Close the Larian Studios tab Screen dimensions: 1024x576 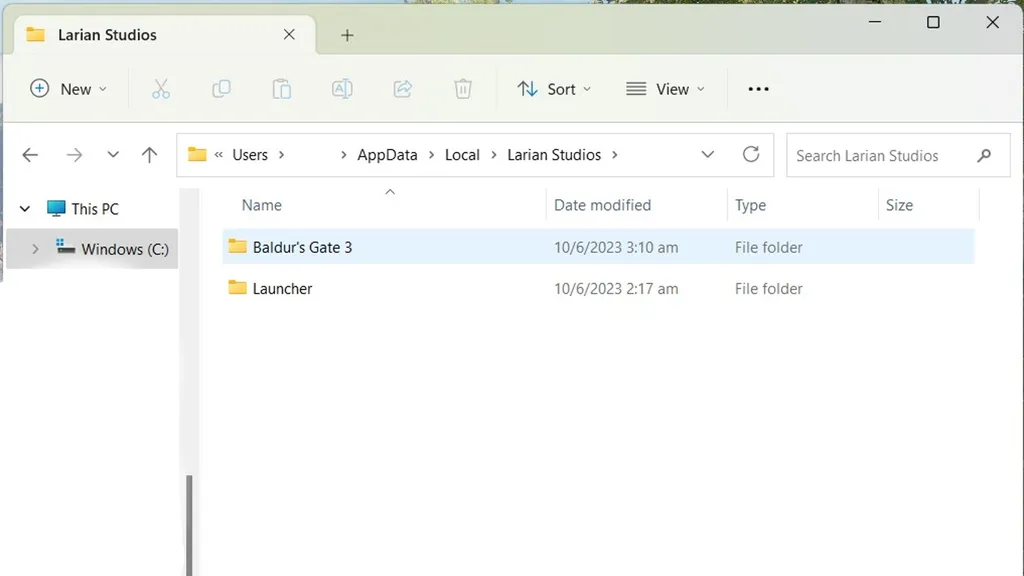coord(289,35)
